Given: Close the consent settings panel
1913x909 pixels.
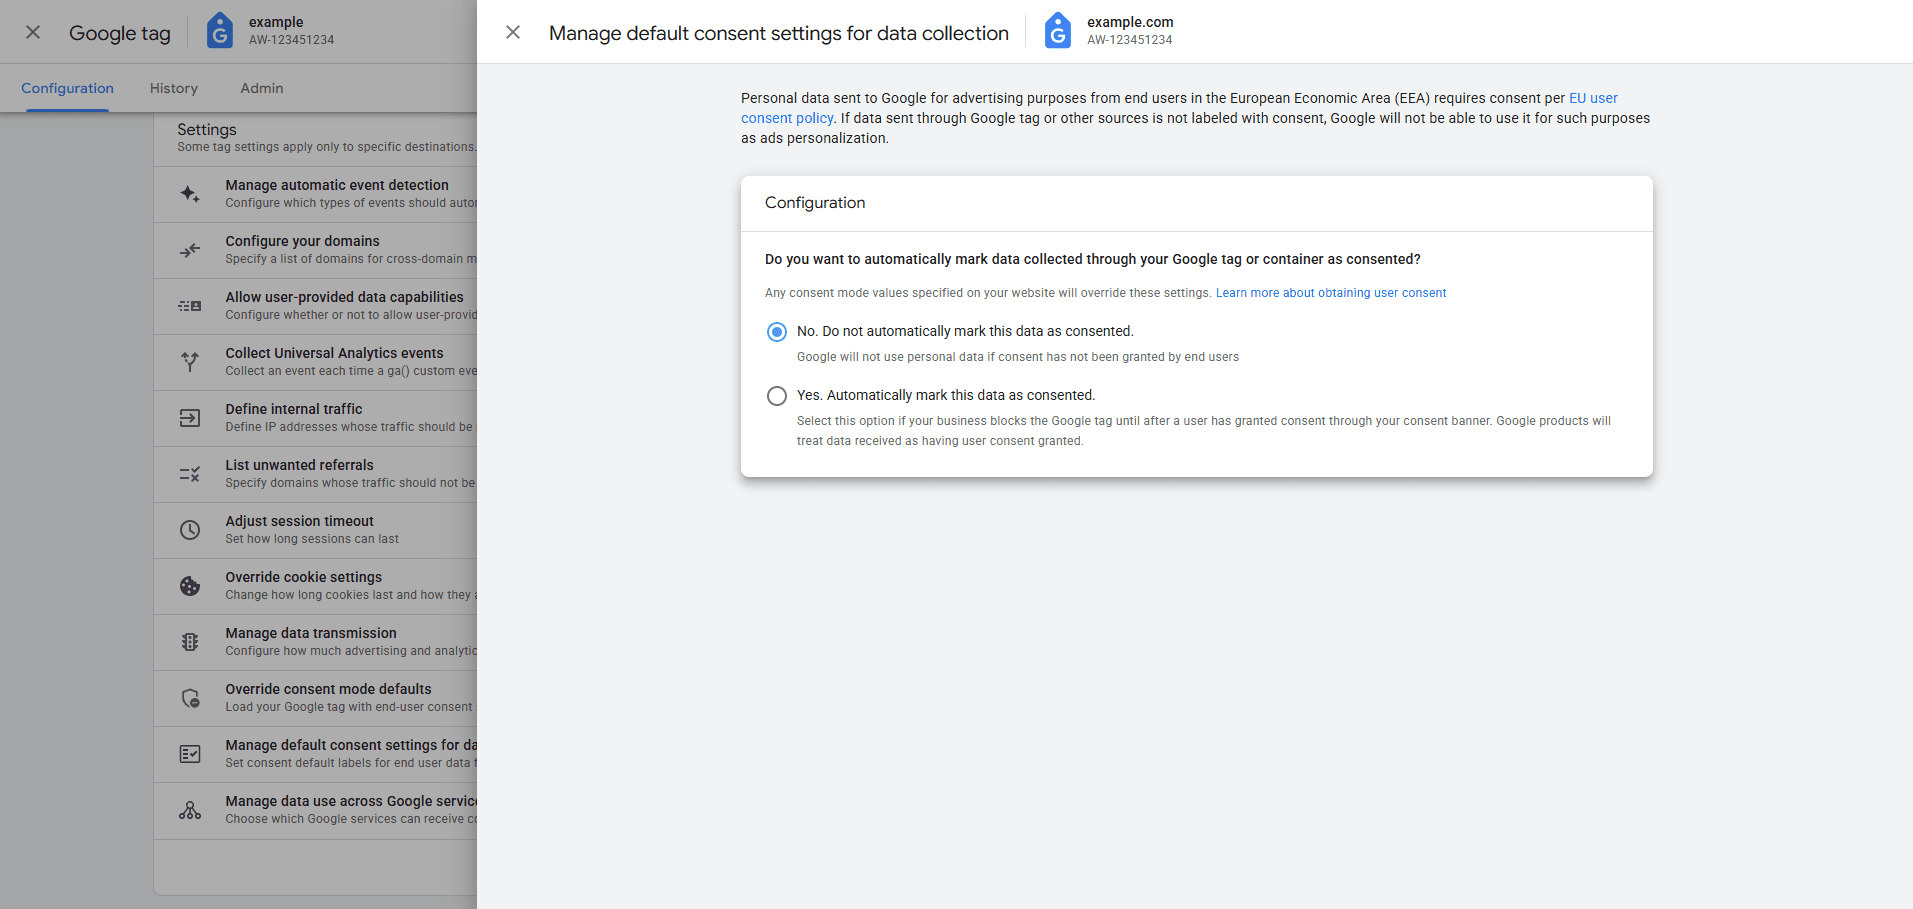Looking at the screenshot, I should (x=513, y=32).
